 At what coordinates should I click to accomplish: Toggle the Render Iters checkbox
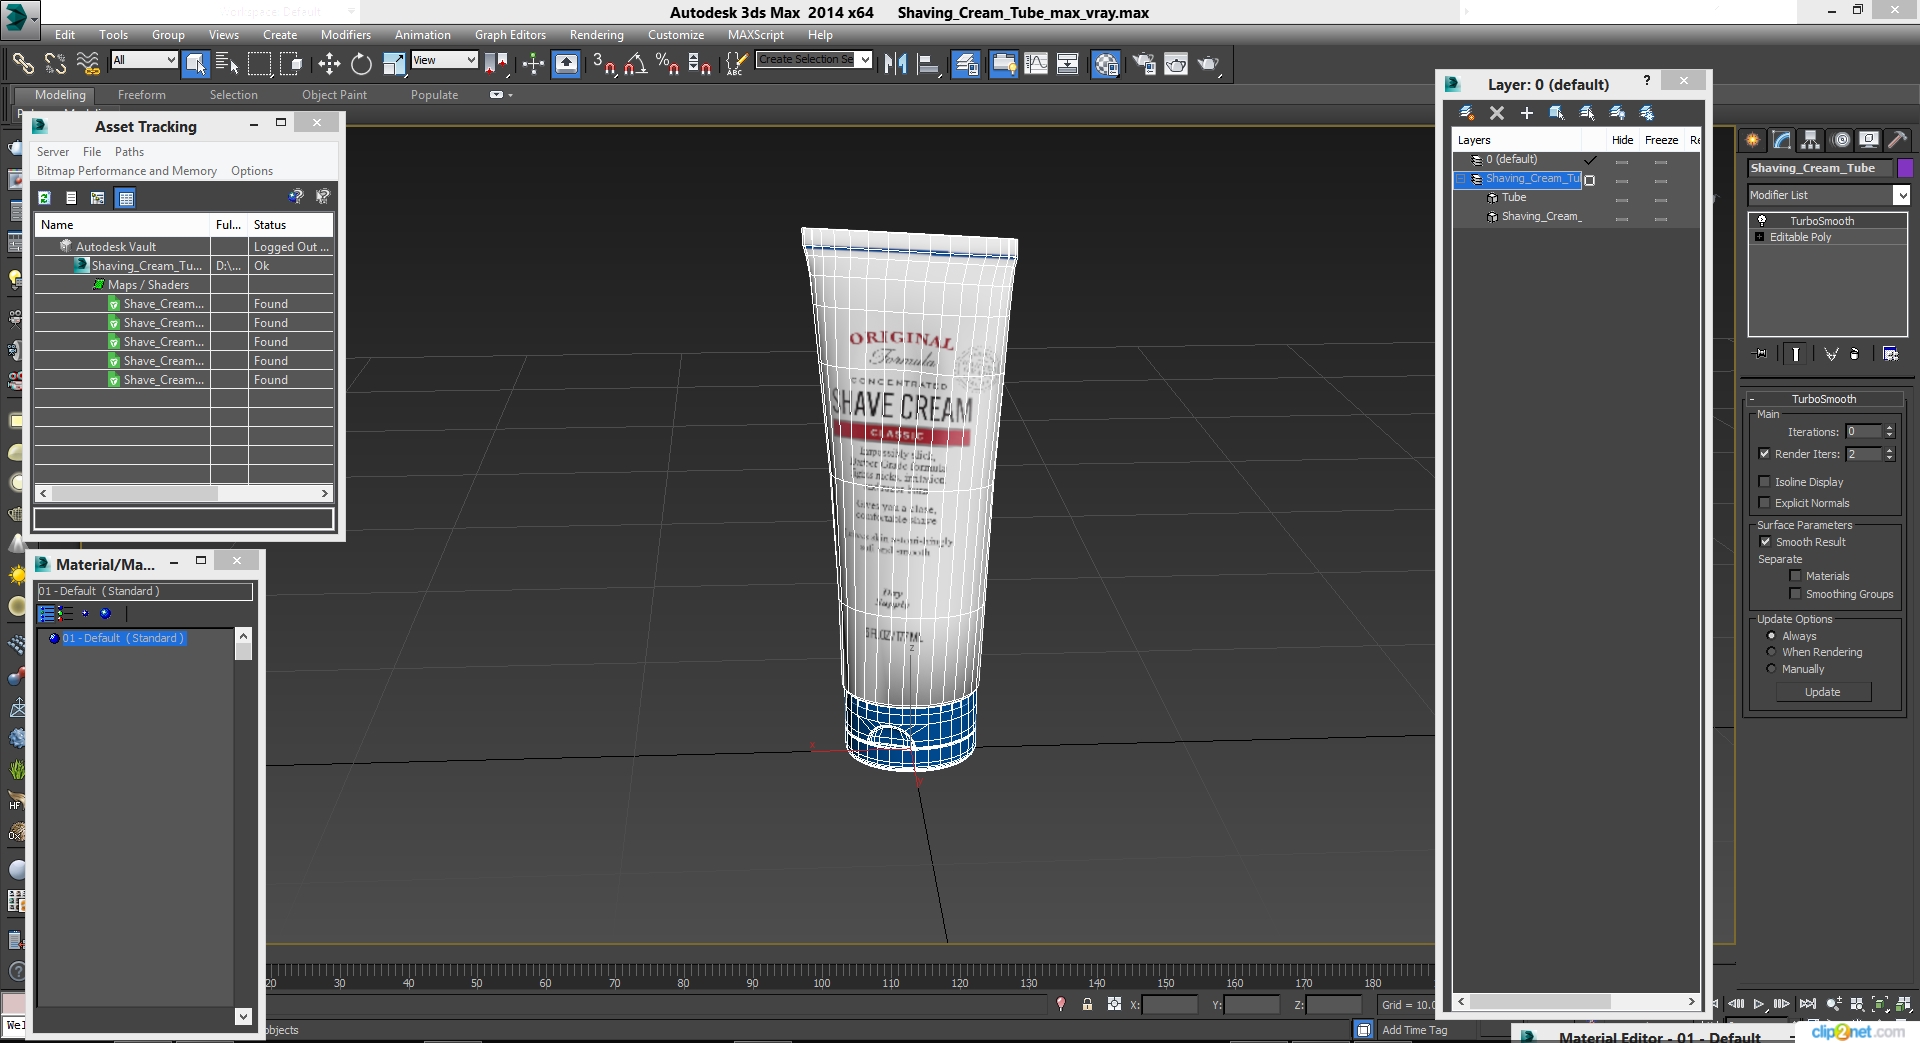pos(1764,453)
